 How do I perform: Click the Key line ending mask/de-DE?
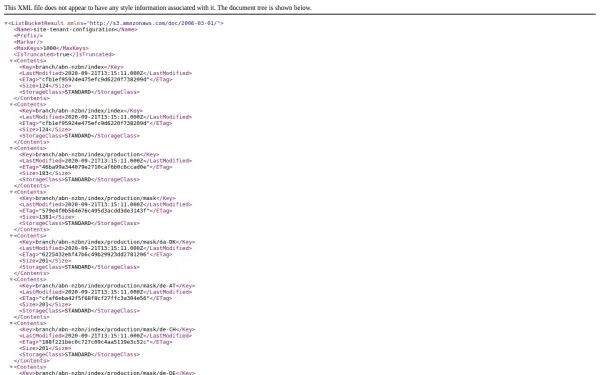click(x=107, y=372)
